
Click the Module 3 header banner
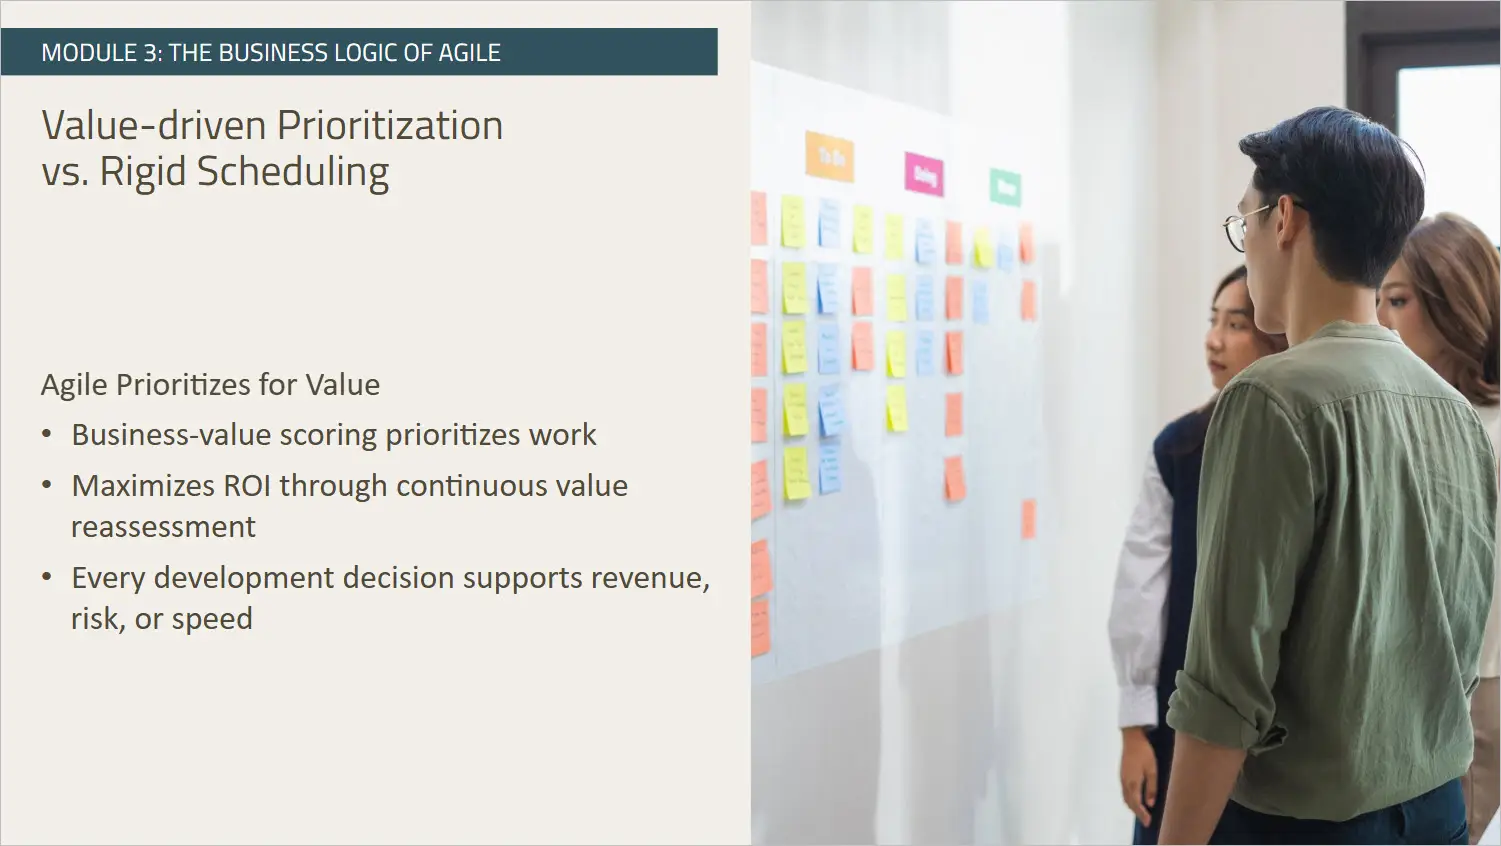coord(358,52)
